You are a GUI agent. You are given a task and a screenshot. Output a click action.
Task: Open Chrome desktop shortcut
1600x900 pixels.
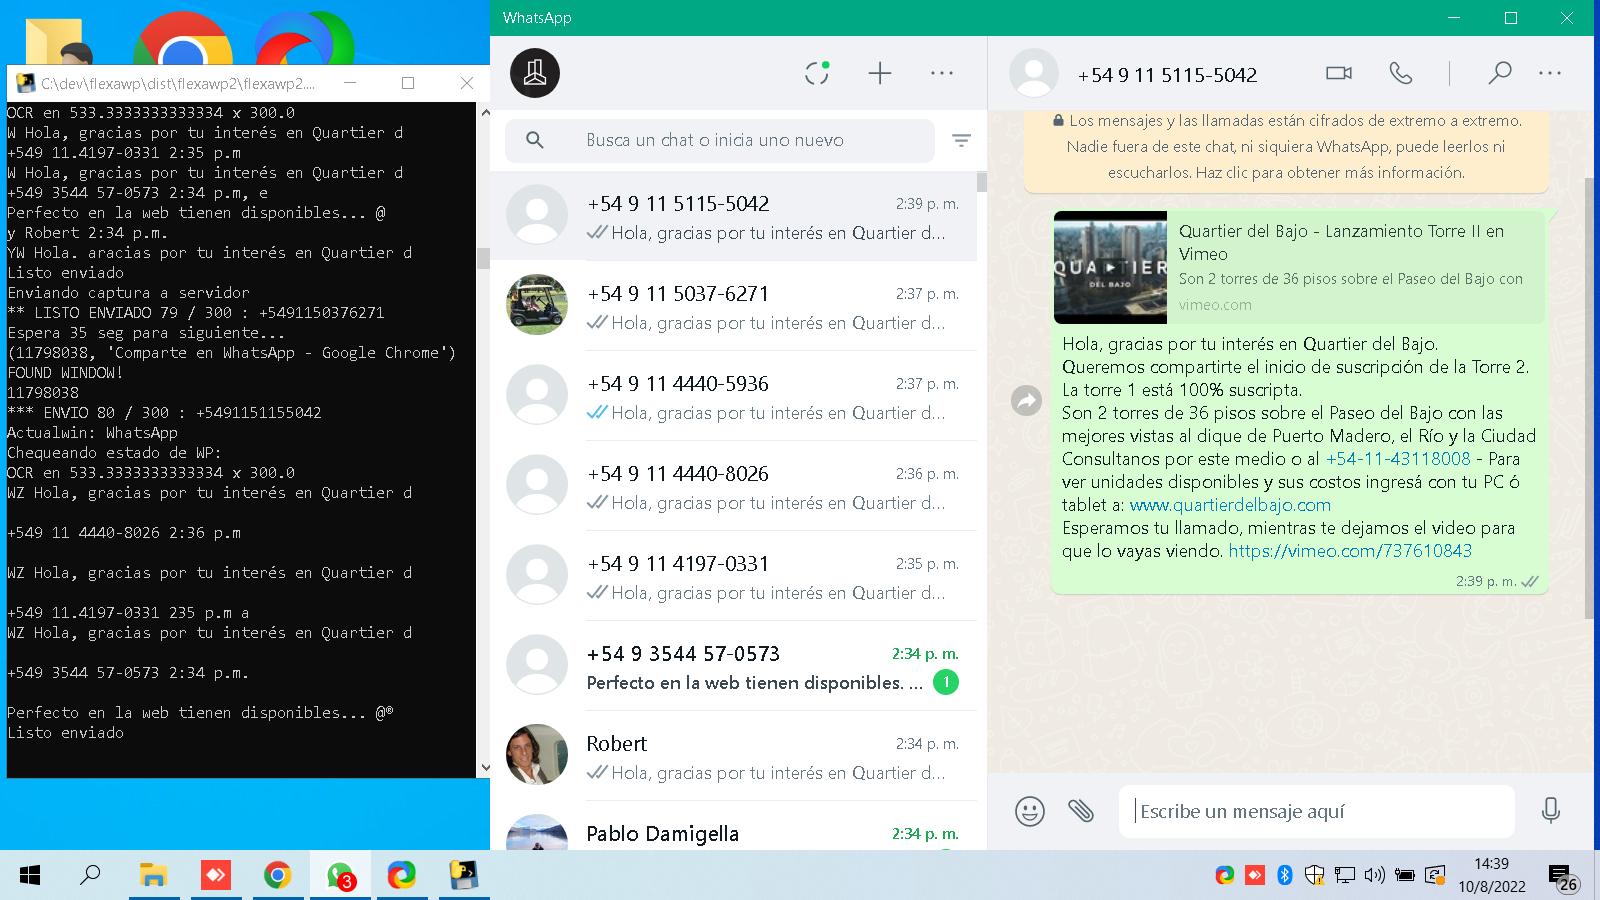coord(183,38)
